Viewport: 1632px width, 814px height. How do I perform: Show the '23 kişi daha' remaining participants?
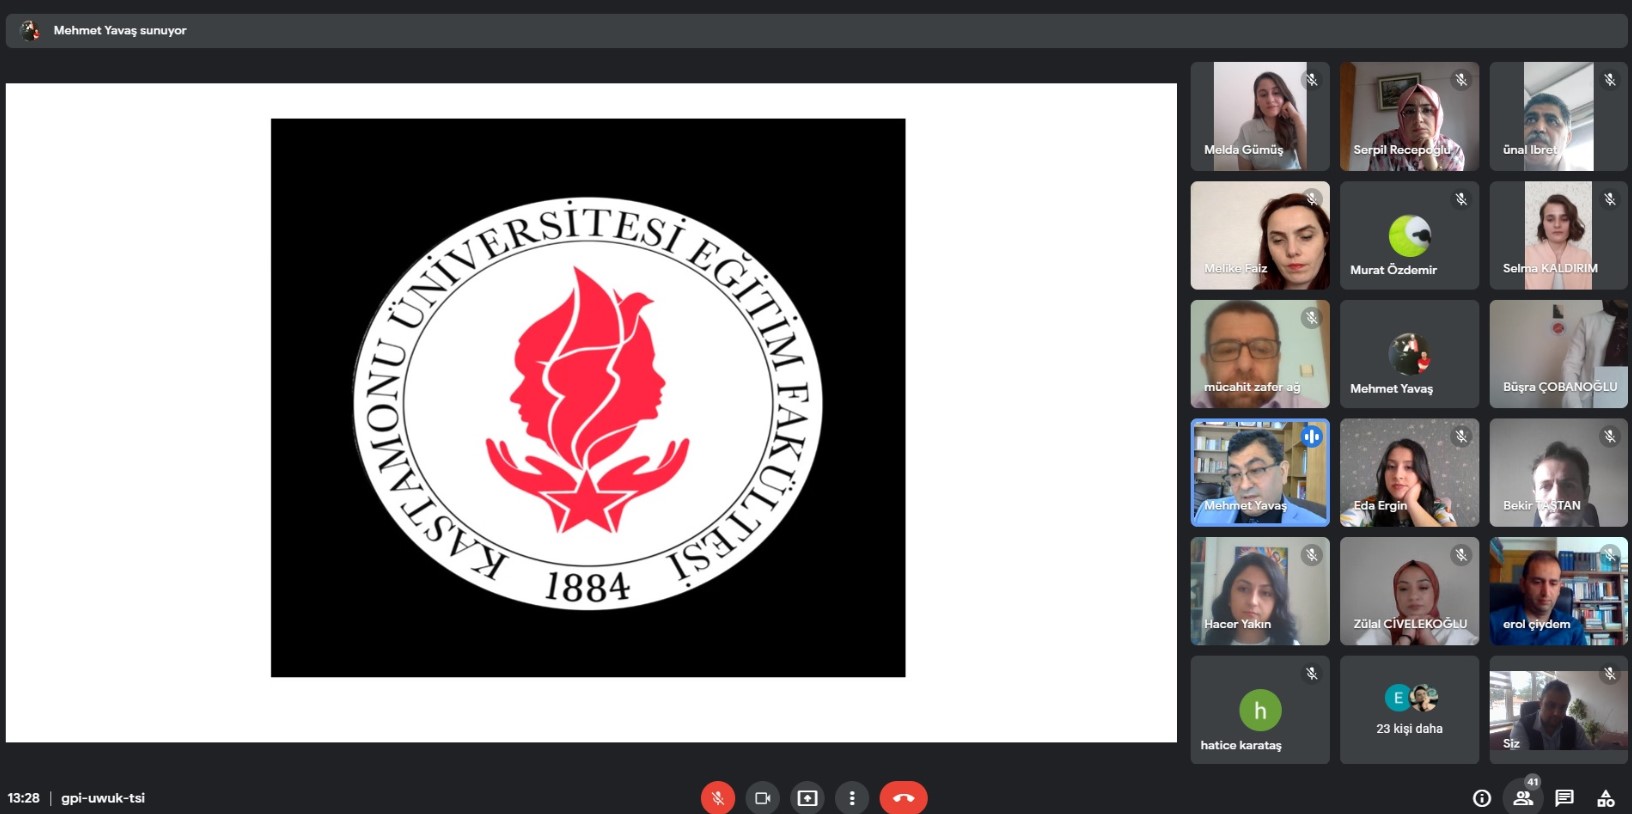tap(1409, 710)
